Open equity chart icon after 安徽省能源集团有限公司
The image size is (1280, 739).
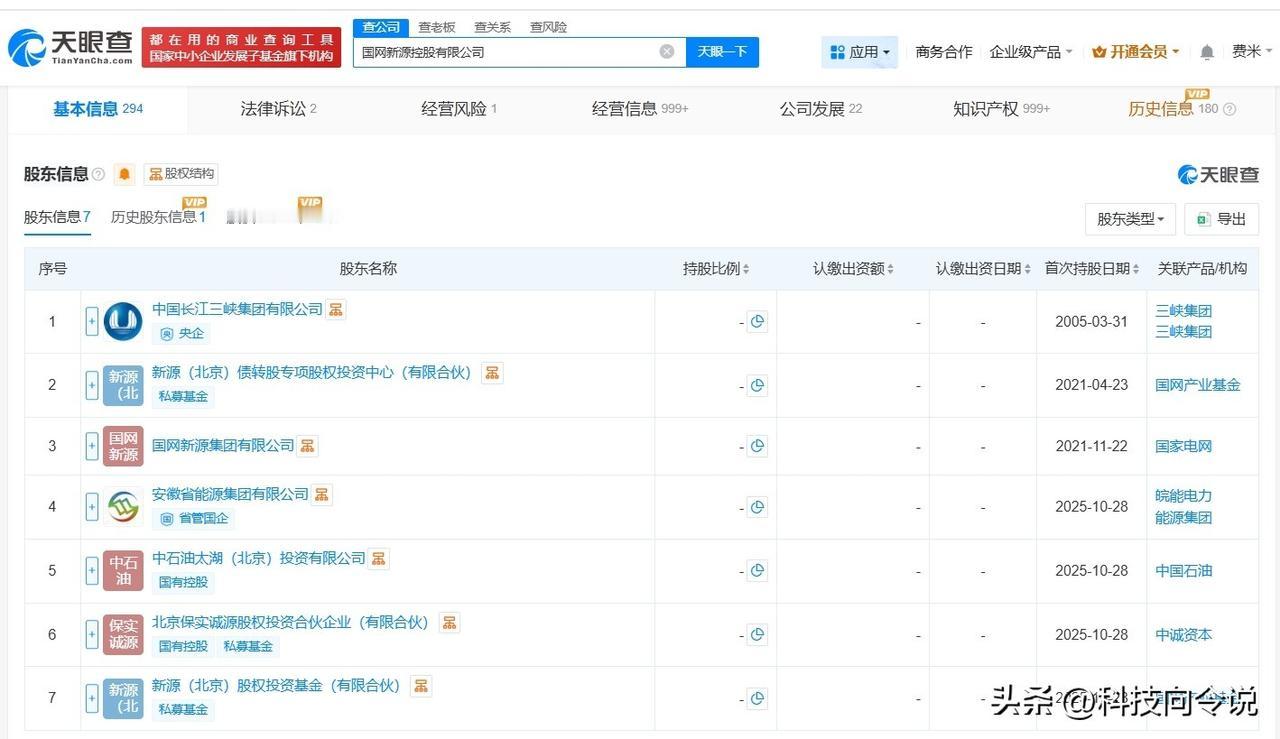[321, 494]
